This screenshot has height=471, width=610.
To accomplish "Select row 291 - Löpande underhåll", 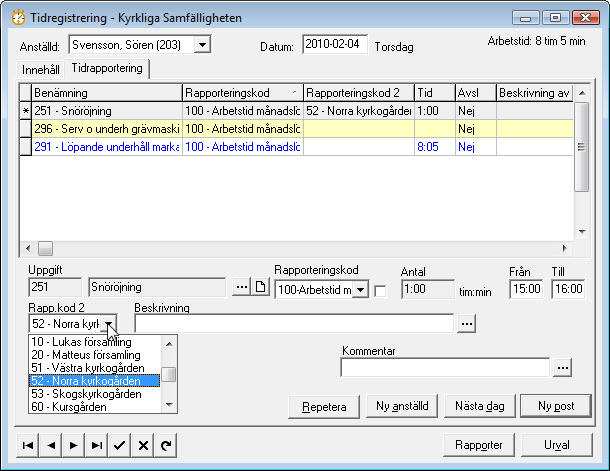I will (x=296, y=147).
